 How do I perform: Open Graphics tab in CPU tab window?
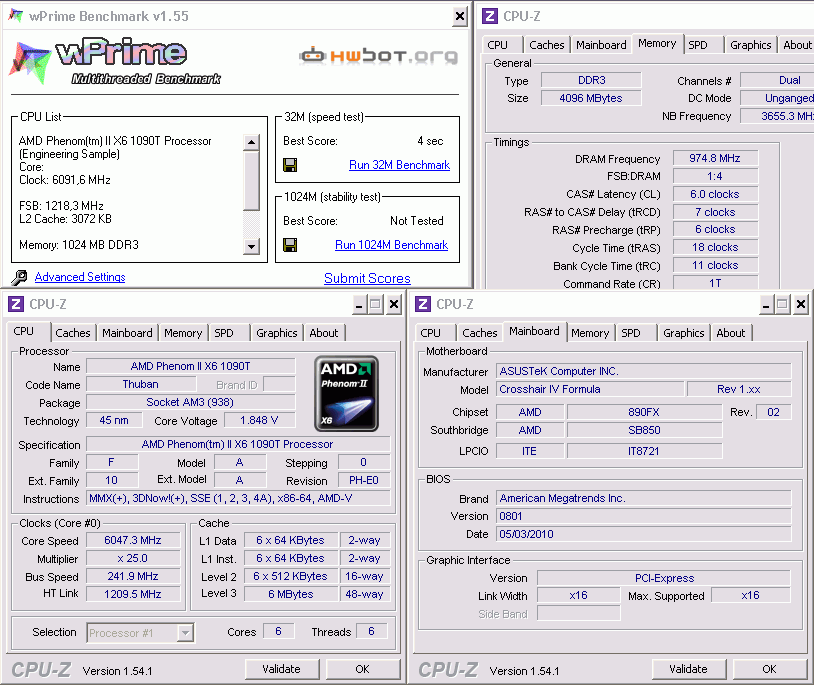tap(277, 333)
